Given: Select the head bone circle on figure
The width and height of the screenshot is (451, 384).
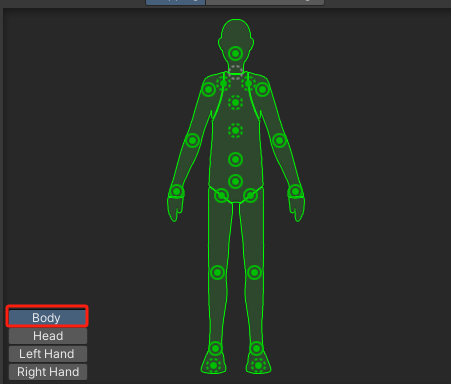Looking at the screenshot, I should click(x=236, y=53).
